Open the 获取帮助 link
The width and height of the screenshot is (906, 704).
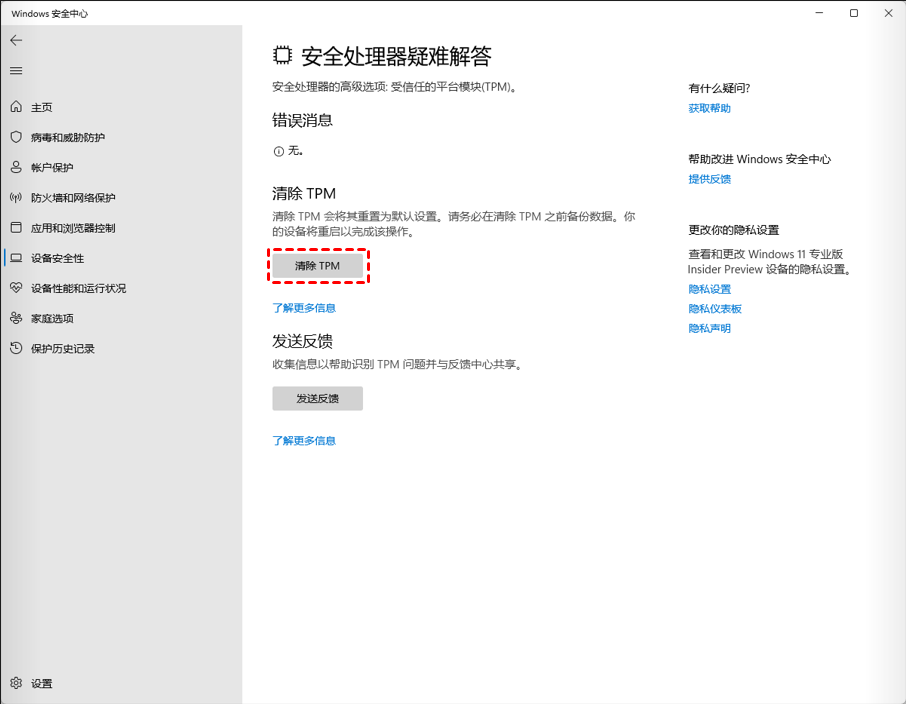709,108
